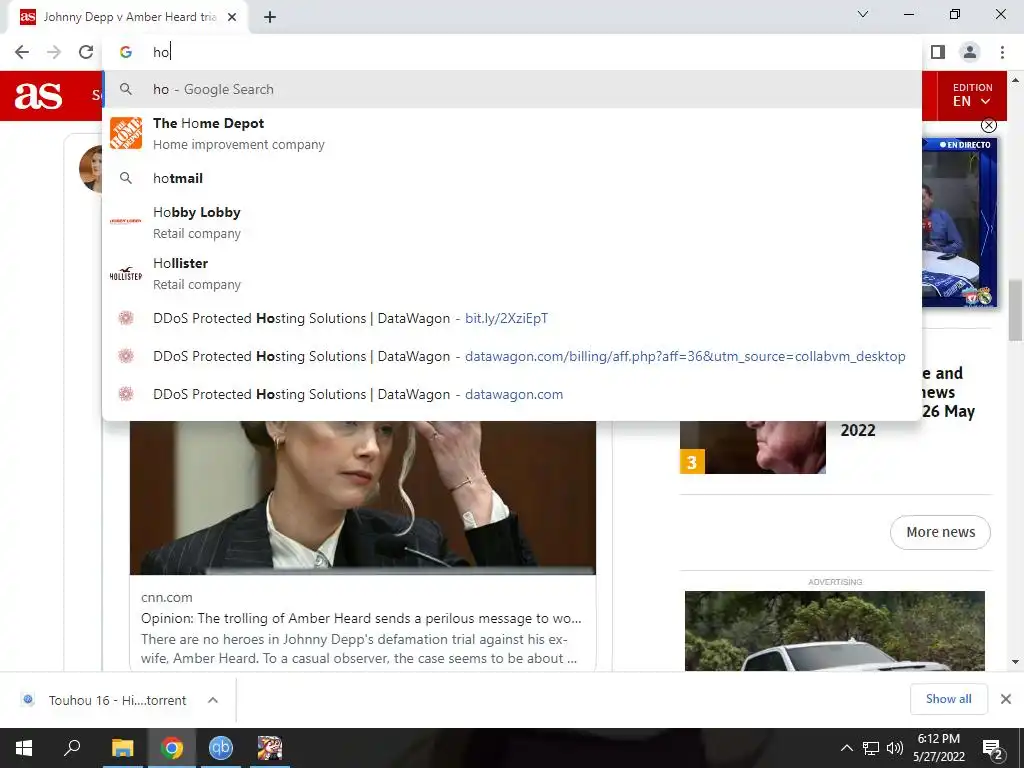
Task: Open Chrome three-dot menu
Action: point(1002,52)
